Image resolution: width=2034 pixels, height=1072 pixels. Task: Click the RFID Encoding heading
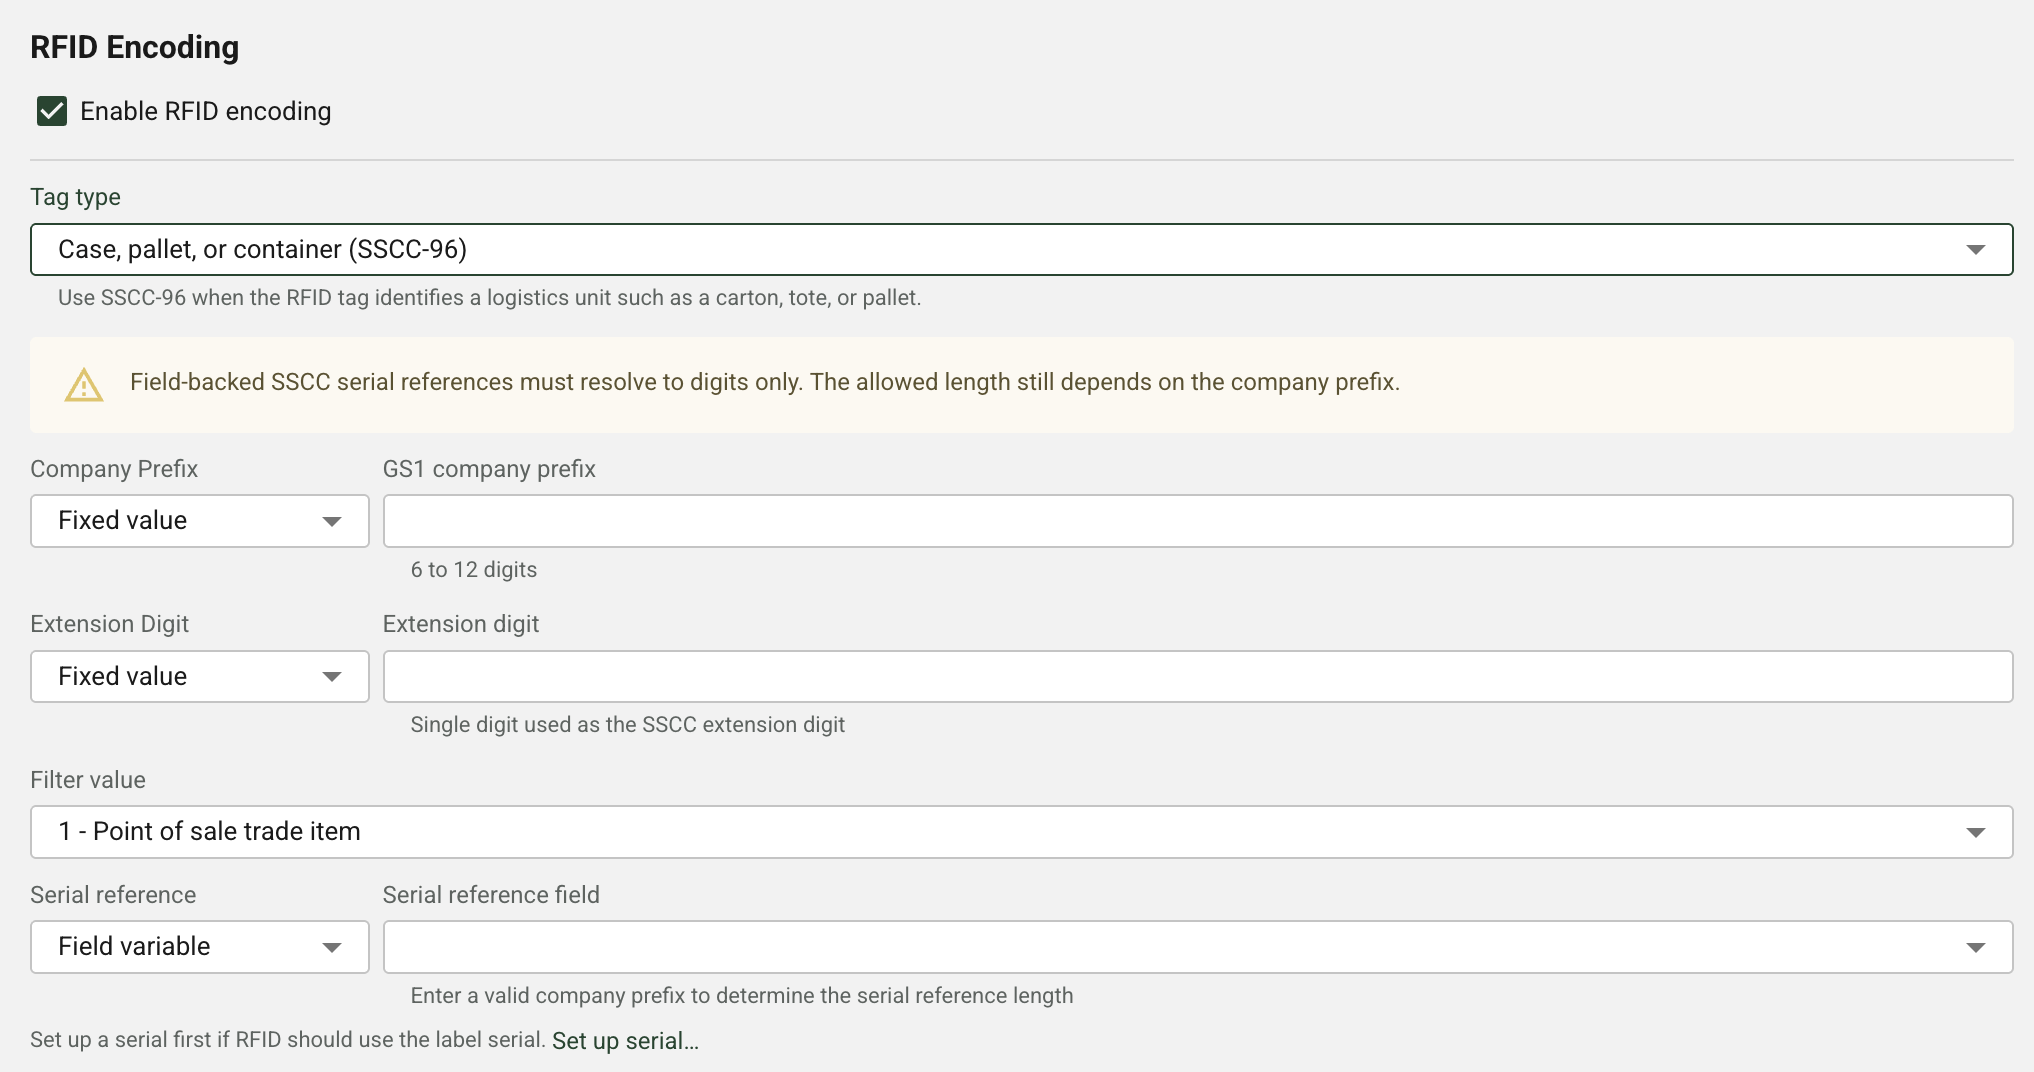pos(135,47)
